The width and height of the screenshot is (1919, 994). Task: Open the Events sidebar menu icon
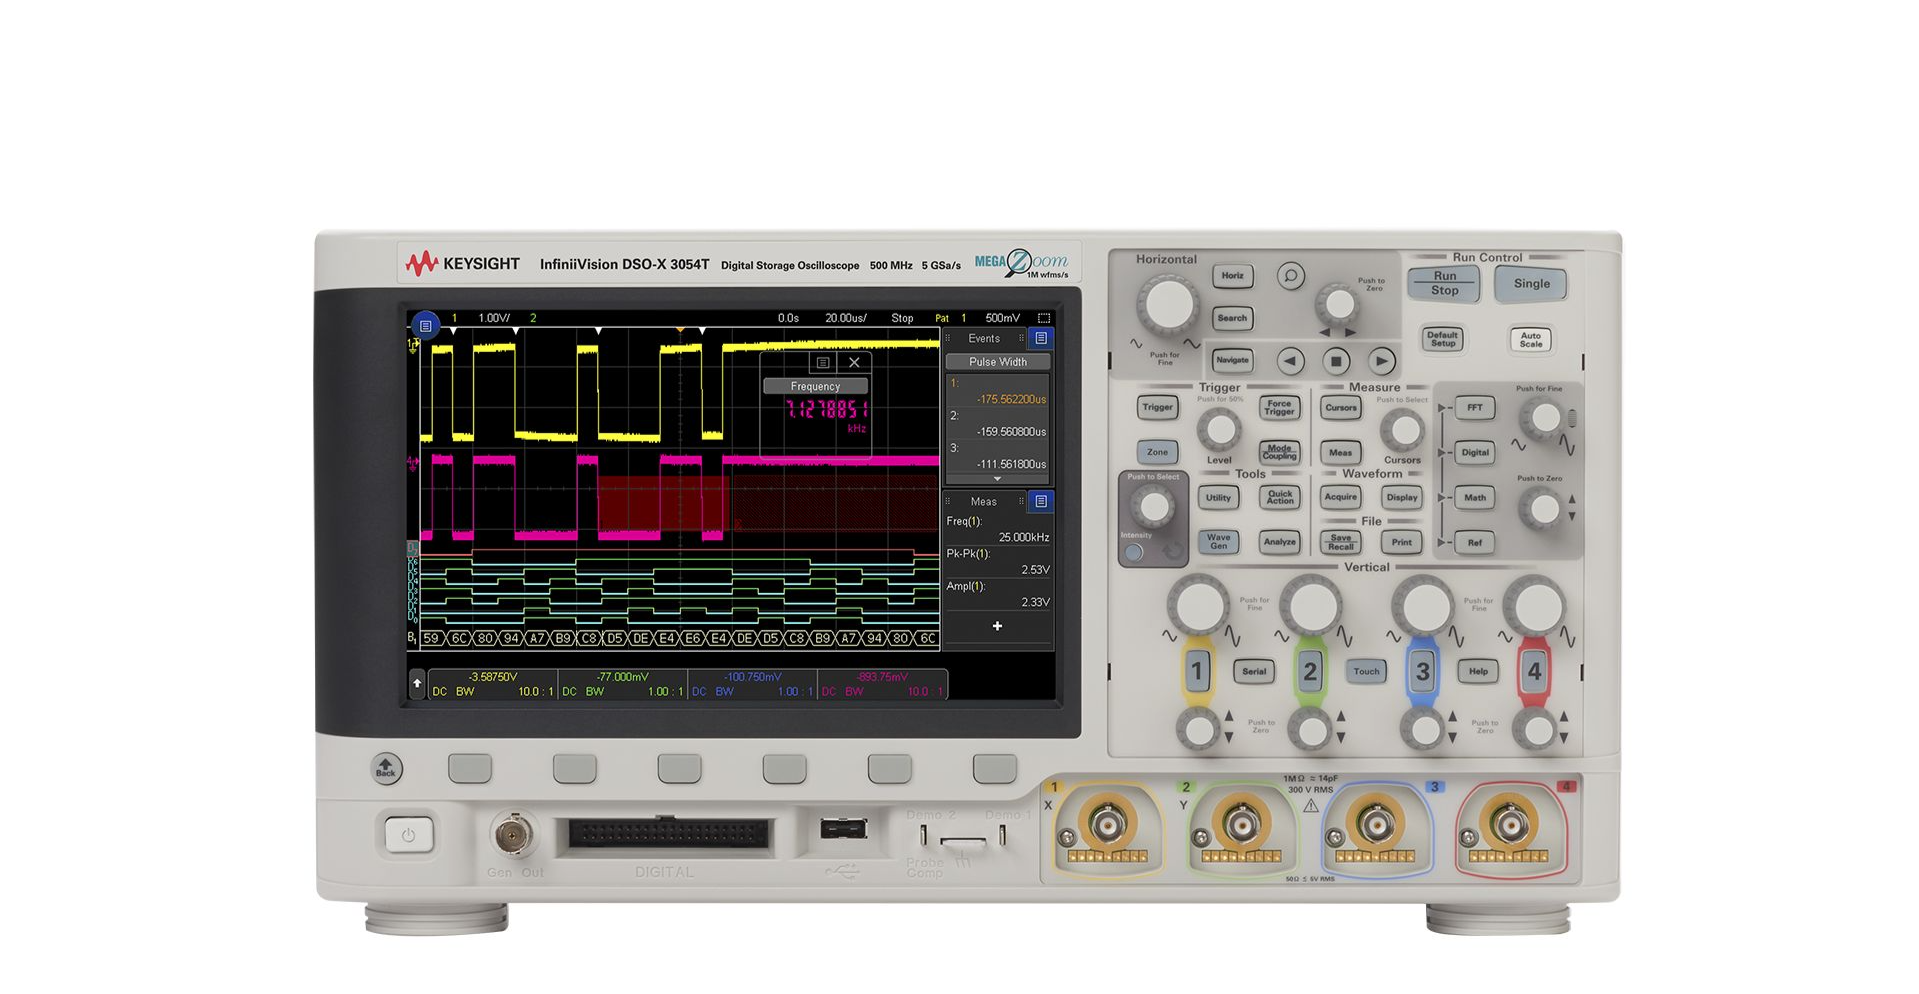click(1041, 338)
